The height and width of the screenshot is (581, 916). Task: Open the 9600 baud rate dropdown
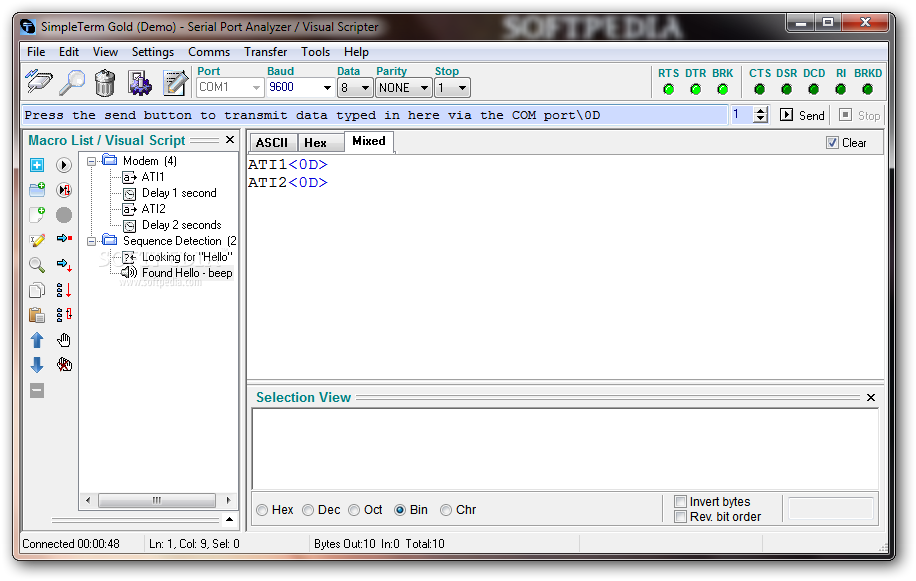coord(327,88)
